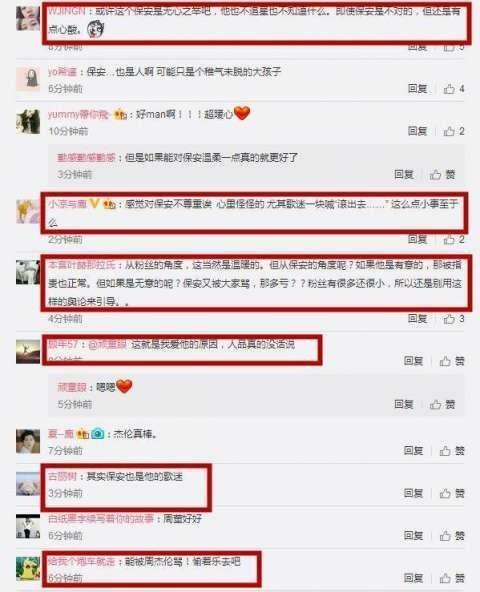Reply to comment 杰伦真棒

pyautogui.click(x=413, y=450)
